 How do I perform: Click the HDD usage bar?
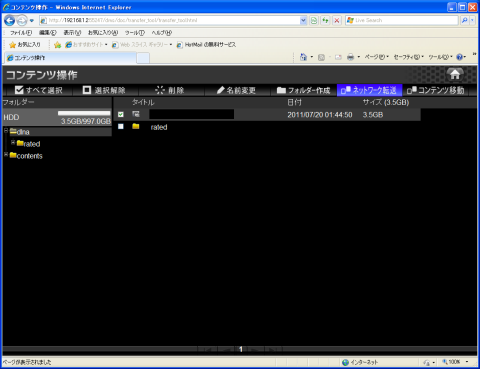84,113
